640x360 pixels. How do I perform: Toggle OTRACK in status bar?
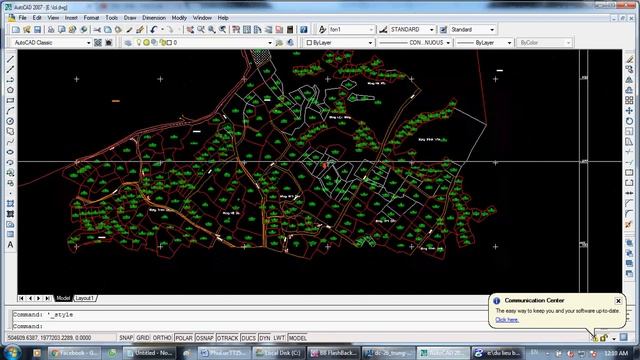(x=227, y=338)
